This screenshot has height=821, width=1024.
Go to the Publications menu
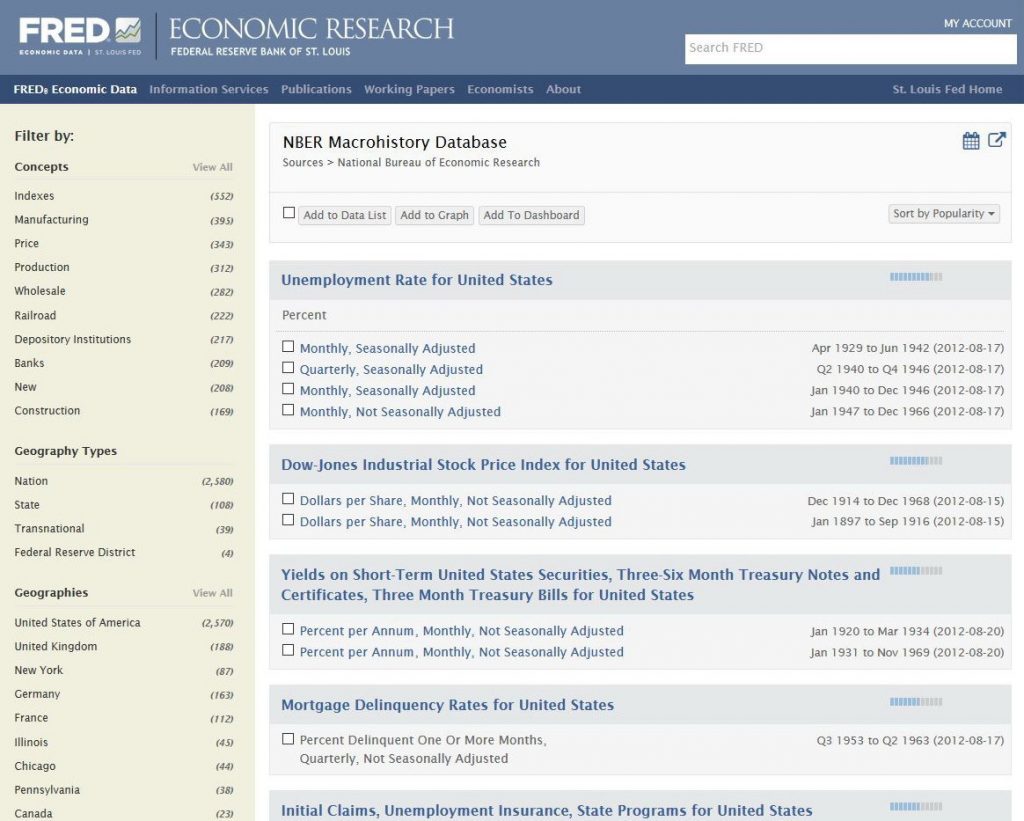(x=316, y=89)
